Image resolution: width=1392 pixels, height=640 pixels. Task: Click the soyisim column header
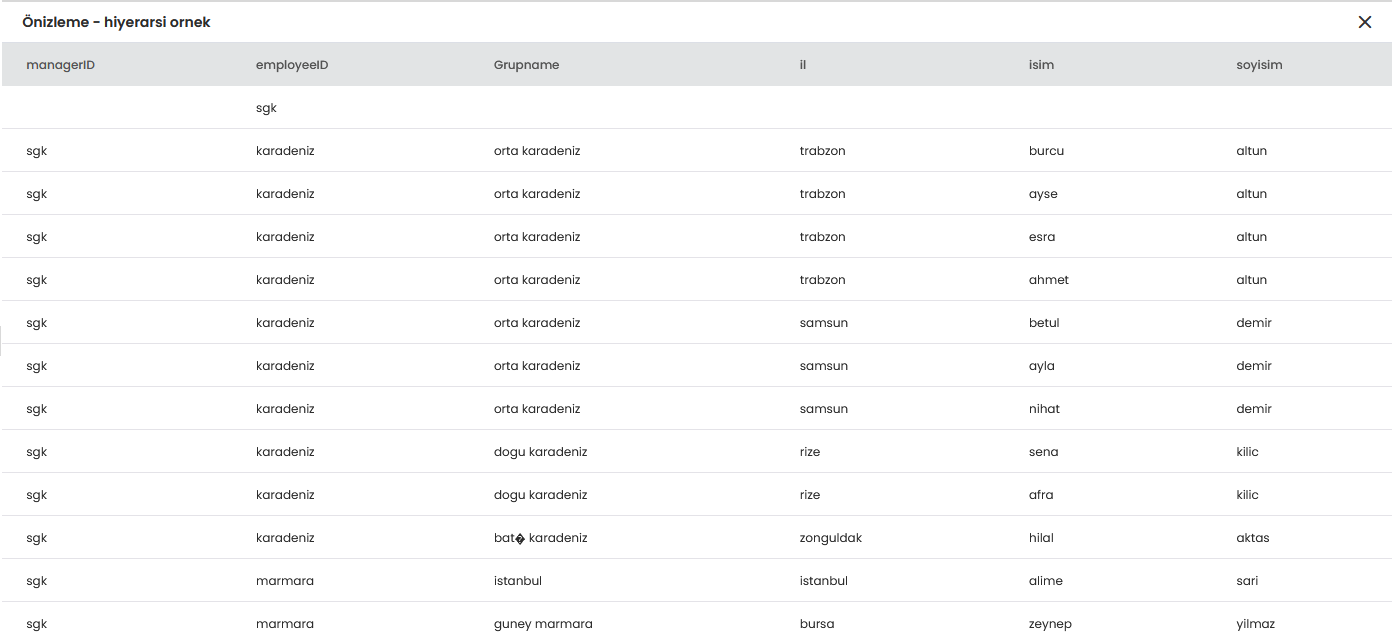tap(1259, 65)
